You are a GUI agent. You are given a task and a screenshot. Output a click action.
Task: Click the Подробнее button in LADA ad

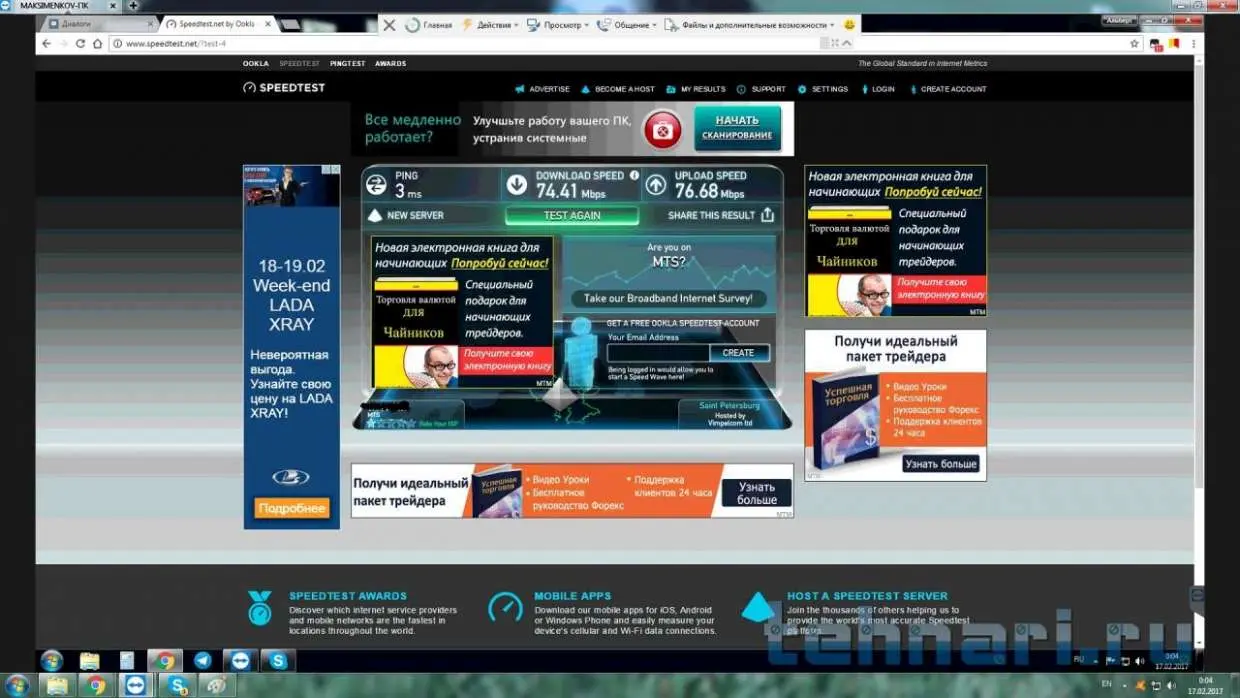coord(292,508)
